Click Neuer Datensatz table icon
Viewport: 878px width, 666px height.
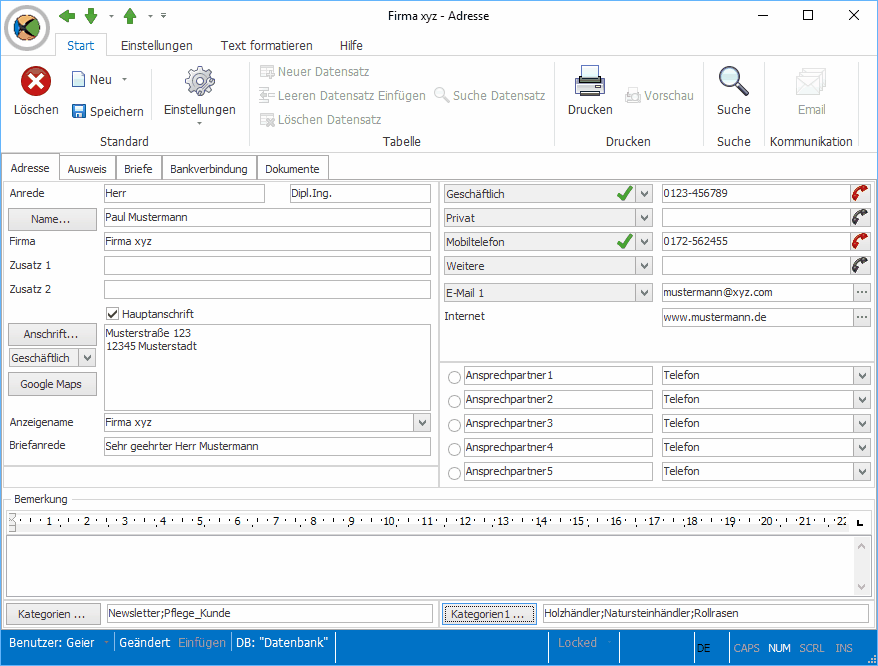tap(267, 72)
